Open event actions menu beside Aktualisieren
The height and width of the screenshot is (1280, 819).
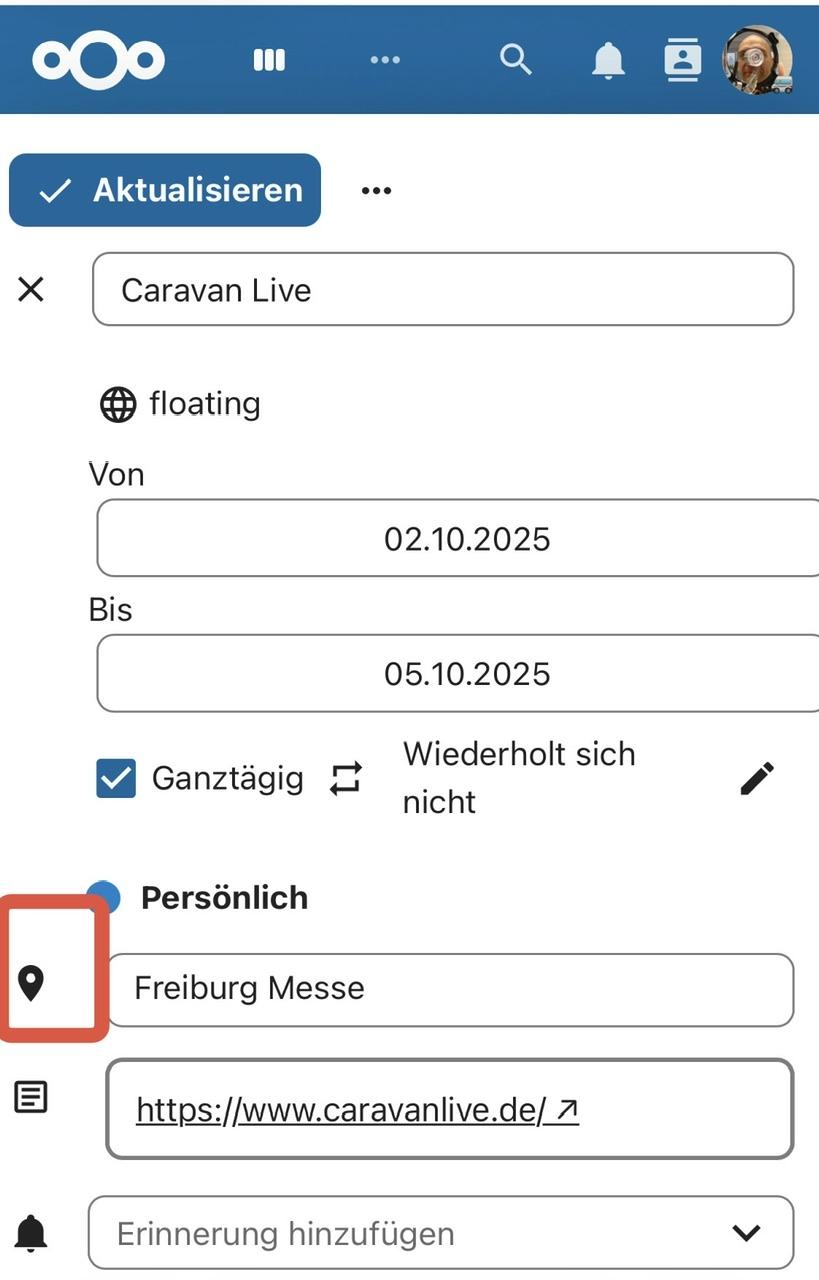pyautogui.click(x=376, y=190)
